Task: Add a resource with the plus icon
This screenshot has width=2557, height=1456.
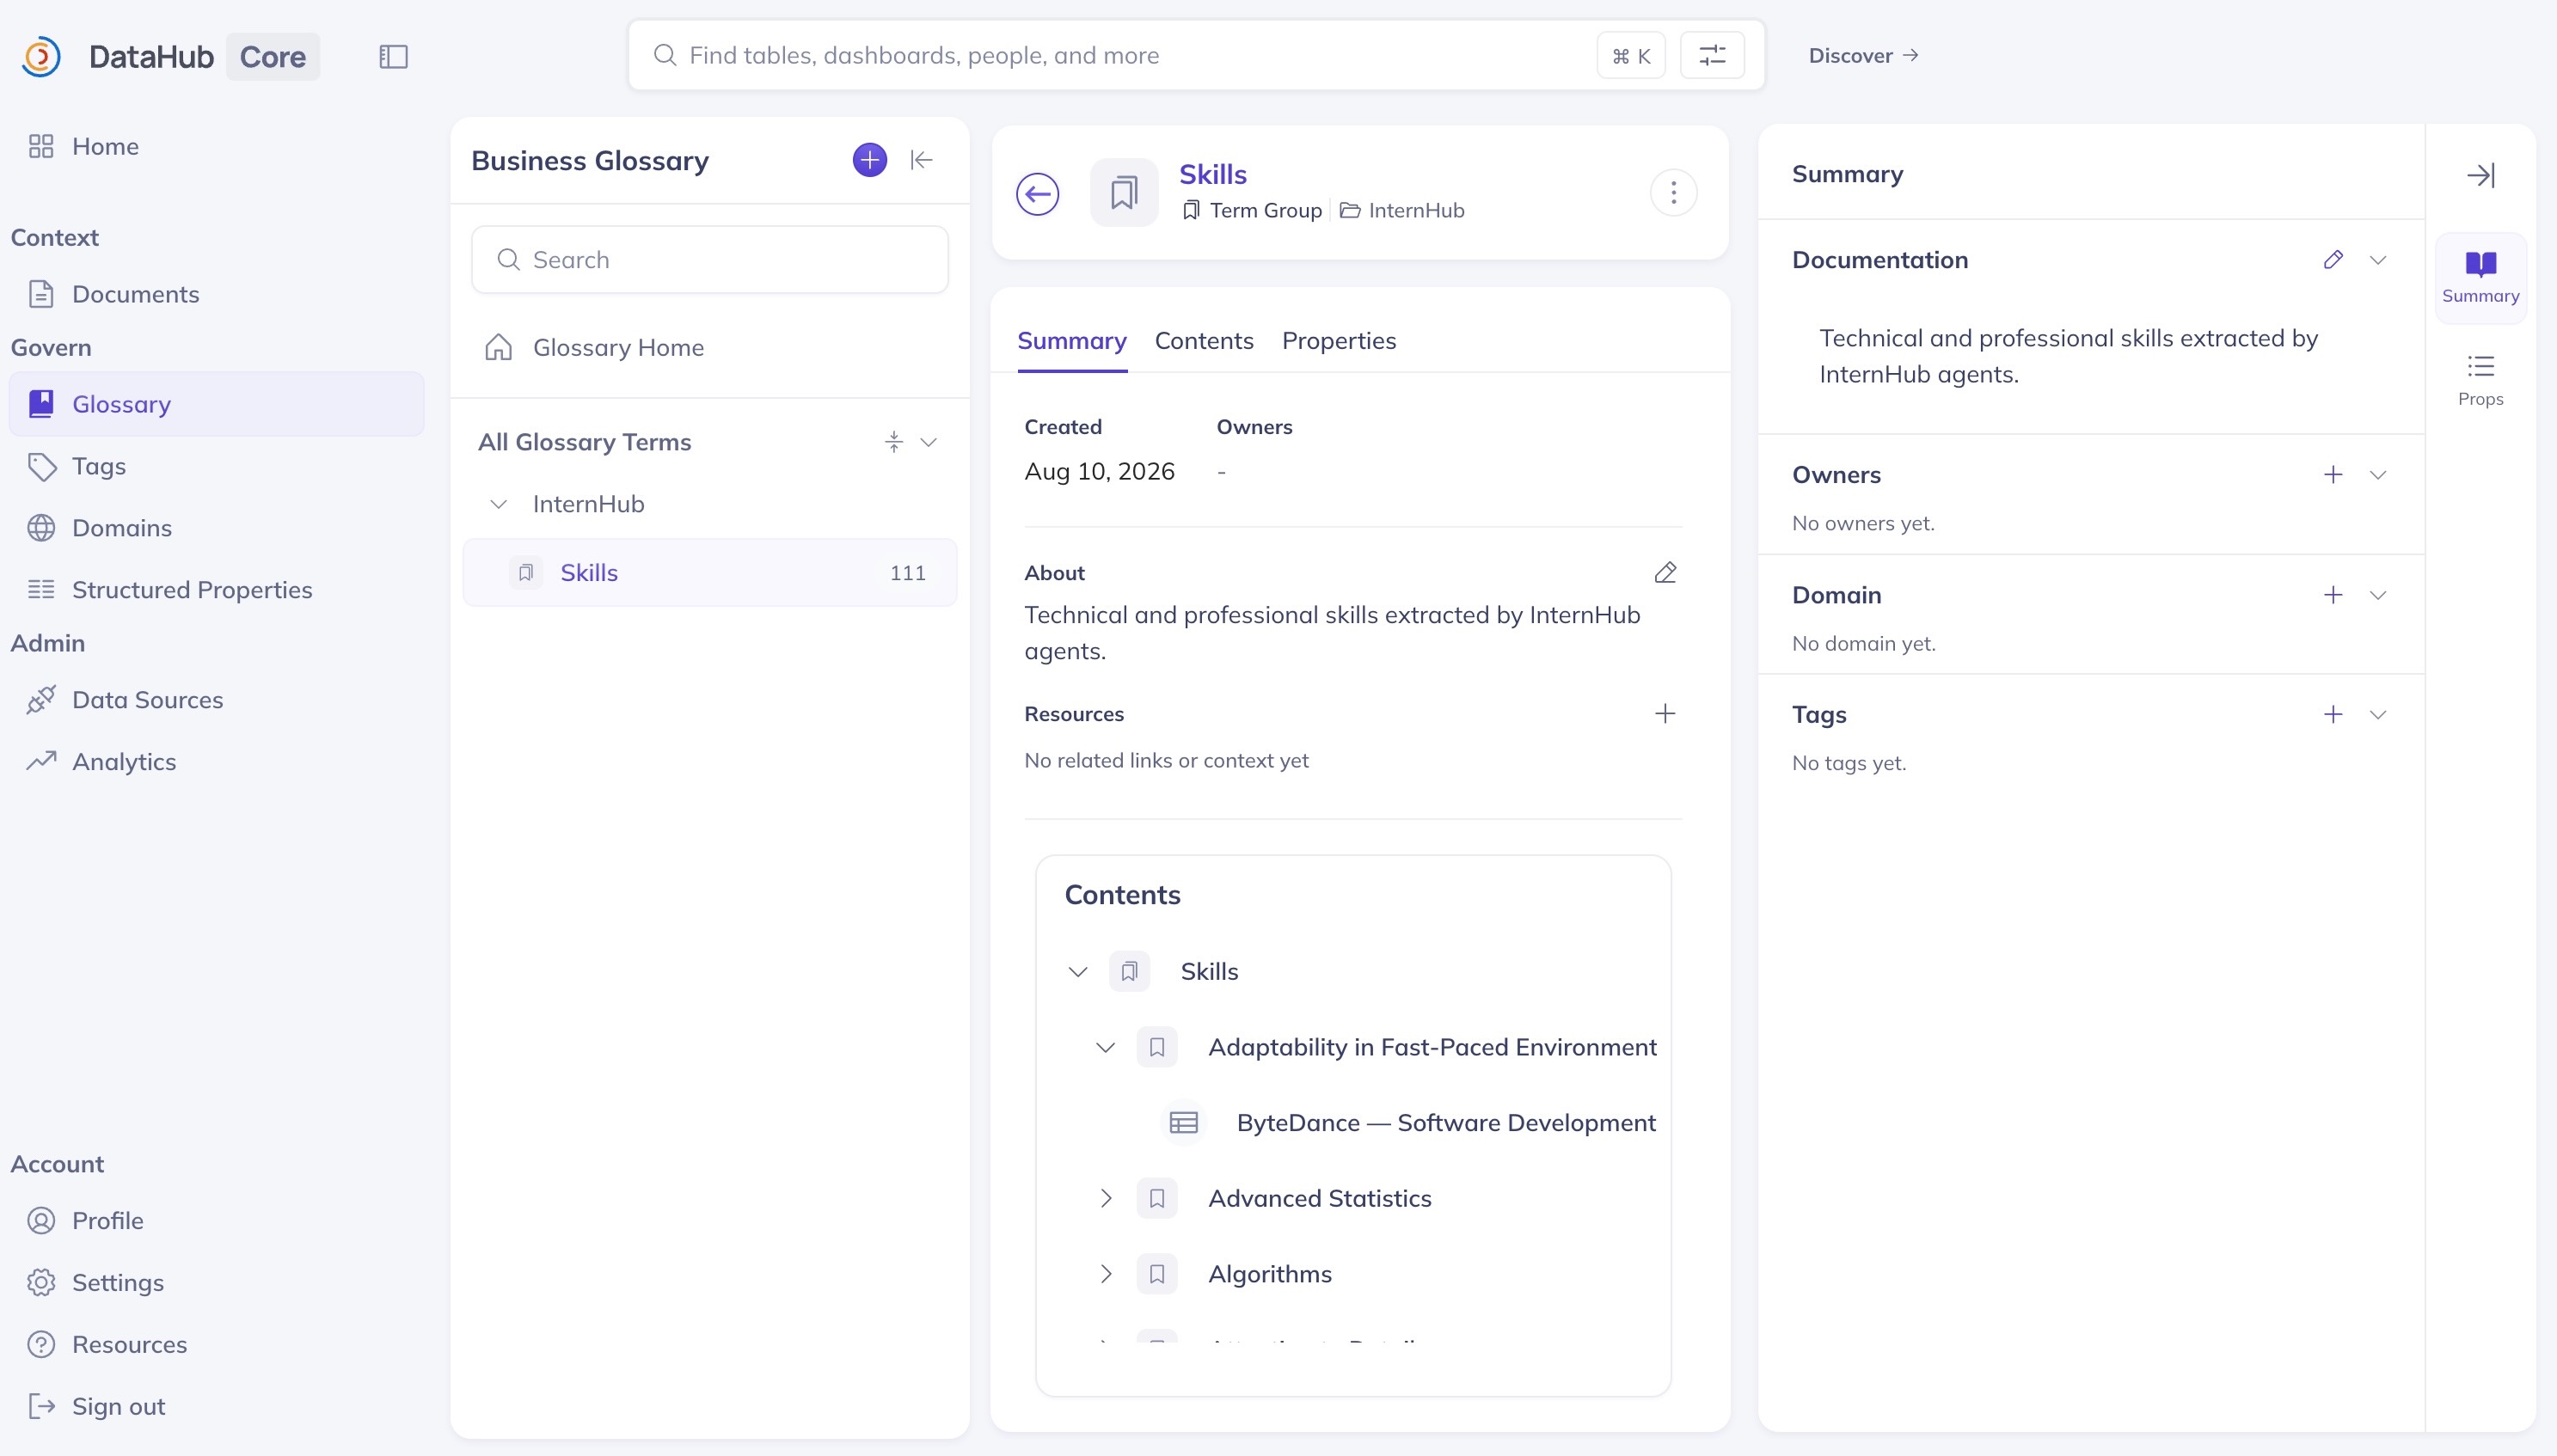Action: (x=1665, y=714)
